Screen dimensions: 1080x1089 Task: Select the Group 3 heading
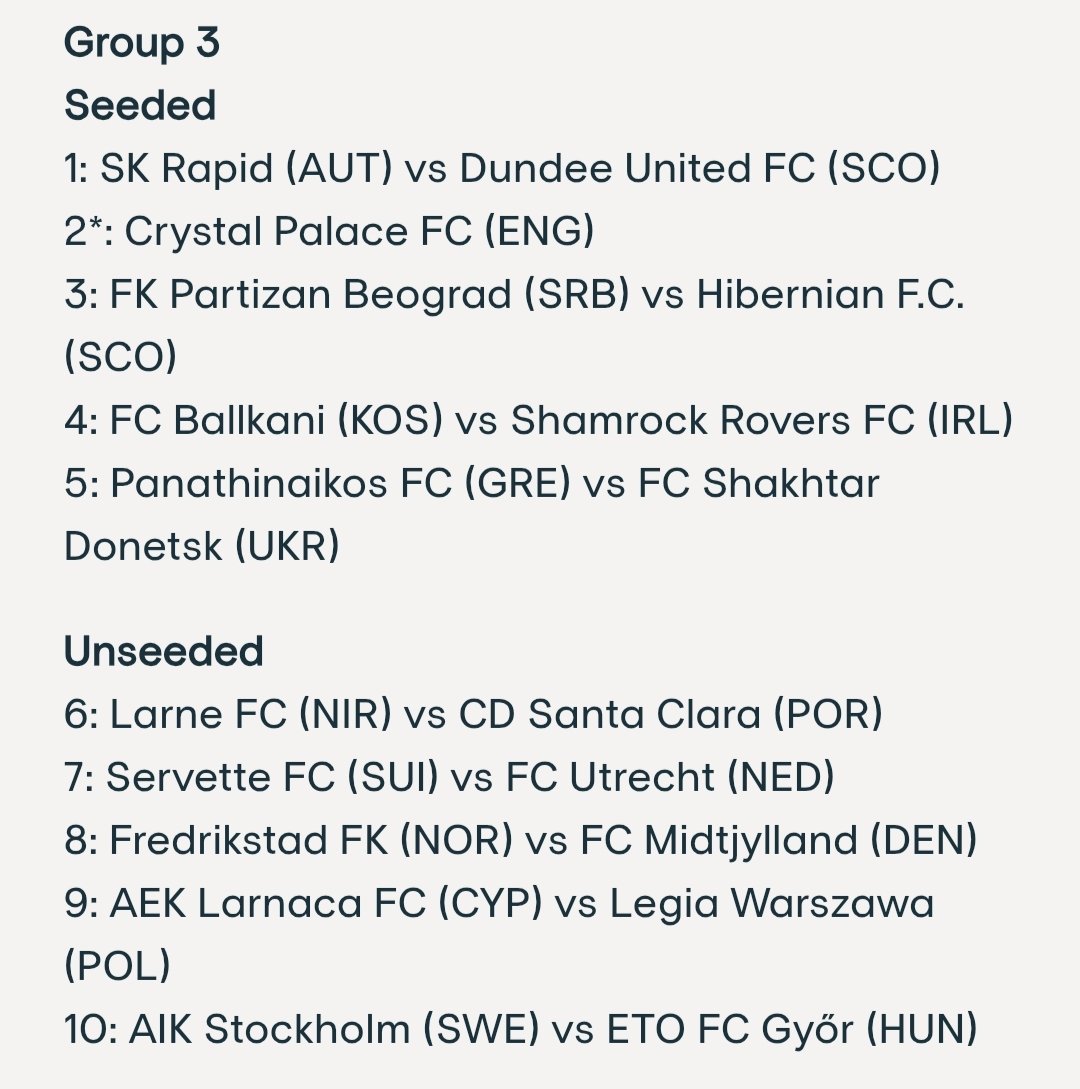142,43
